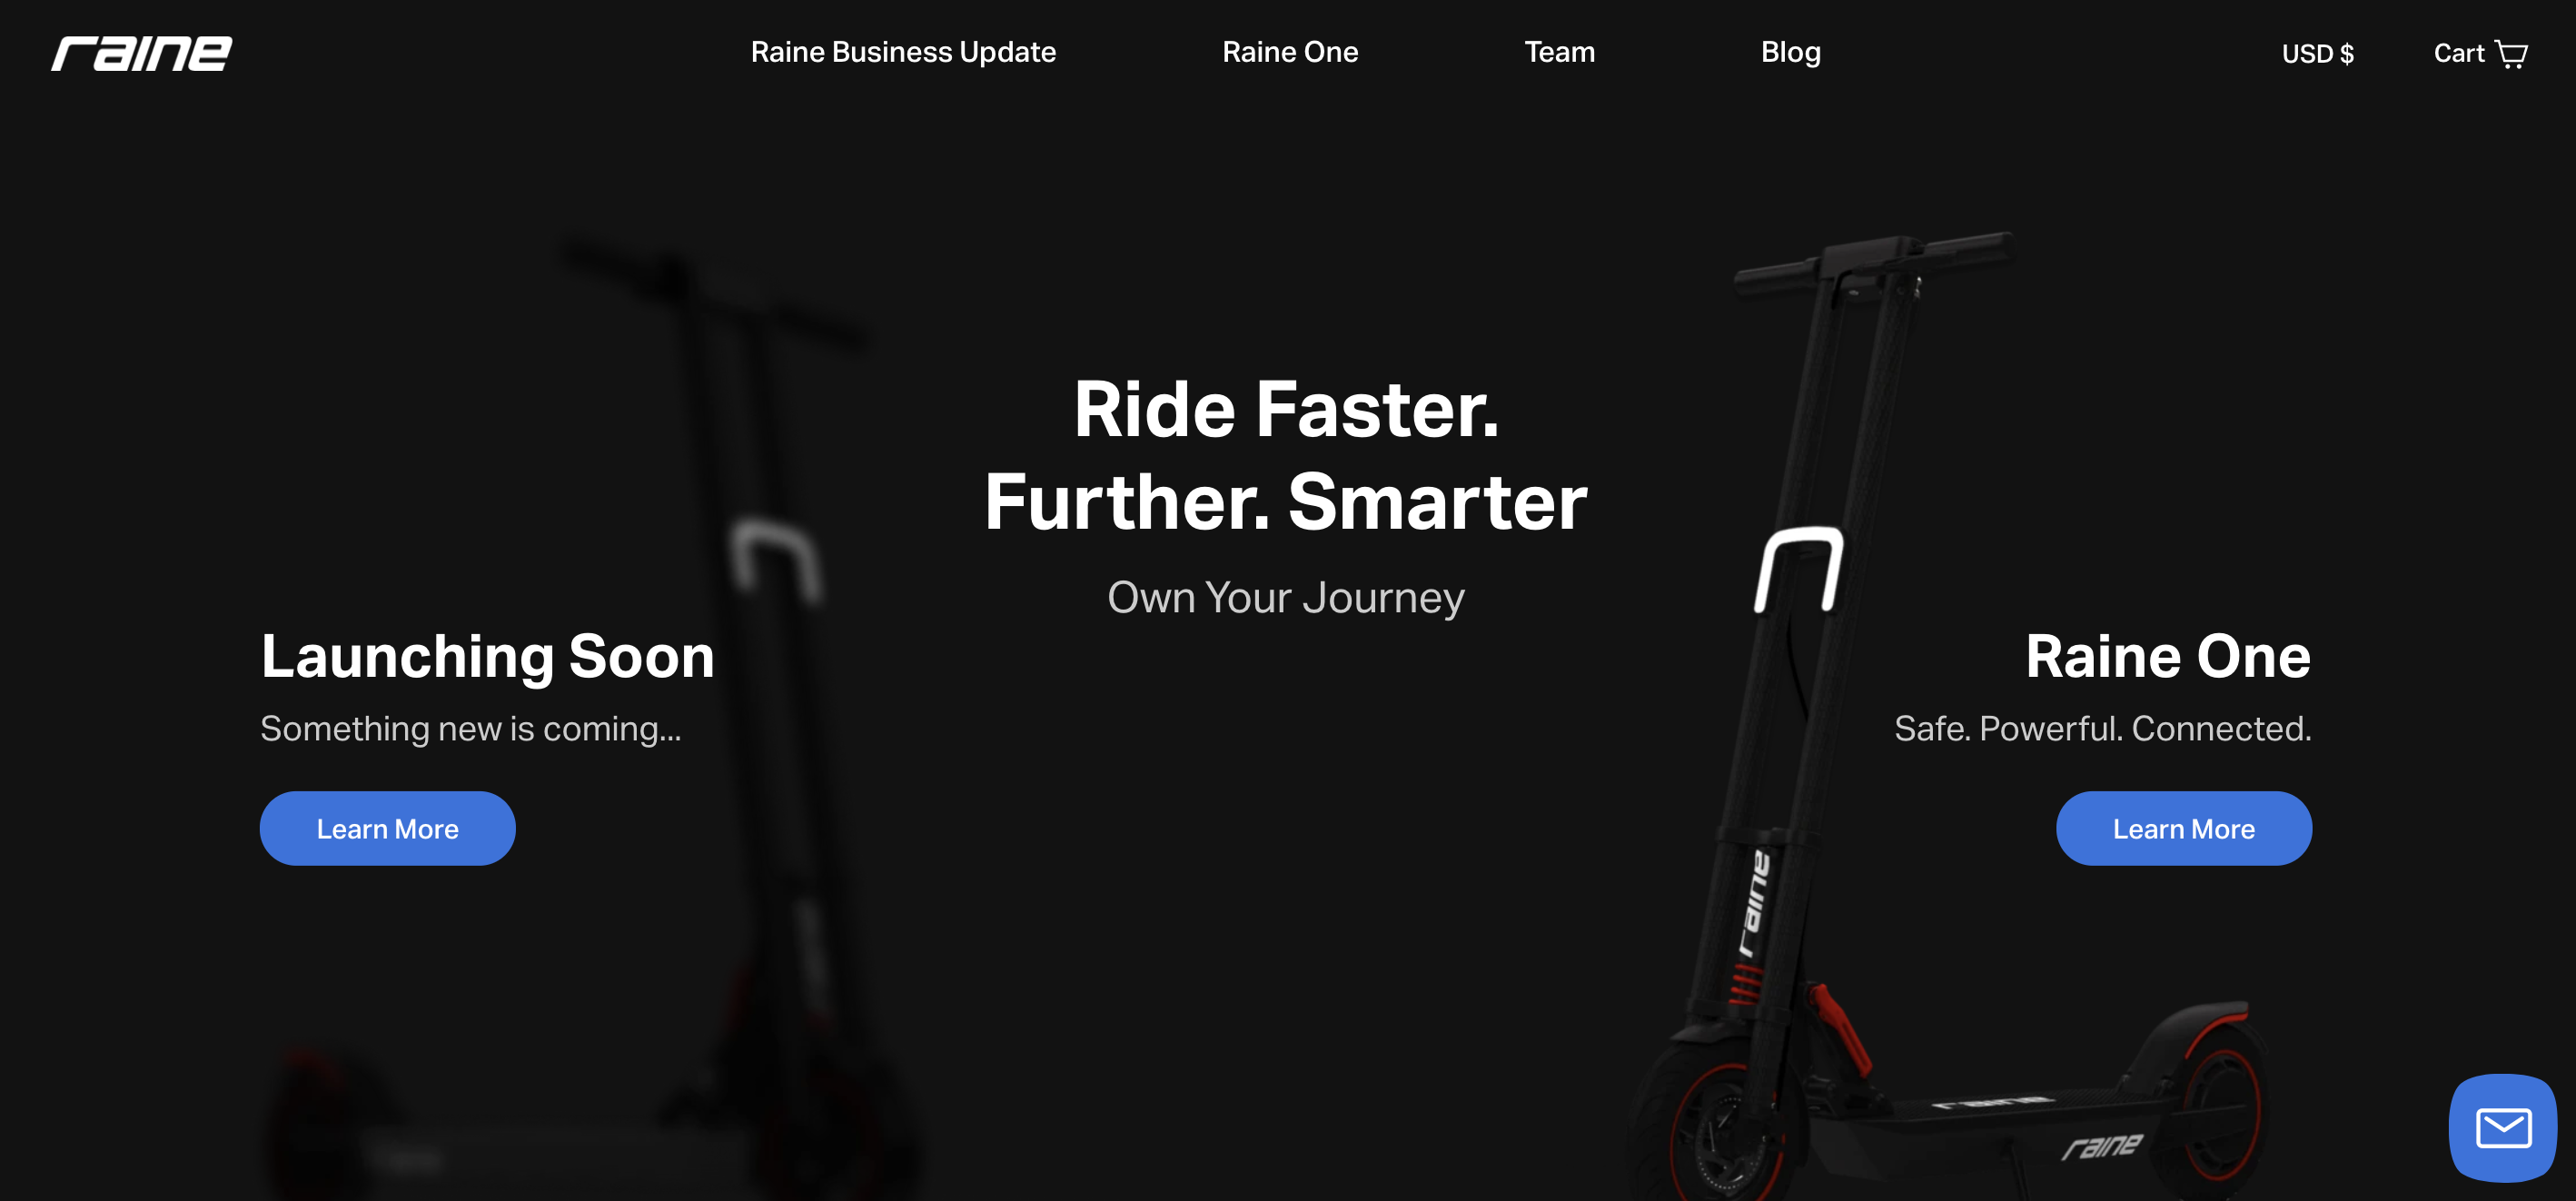Go to the Raine One menu item
2576x1201 pixels.
coord(1290,52)
